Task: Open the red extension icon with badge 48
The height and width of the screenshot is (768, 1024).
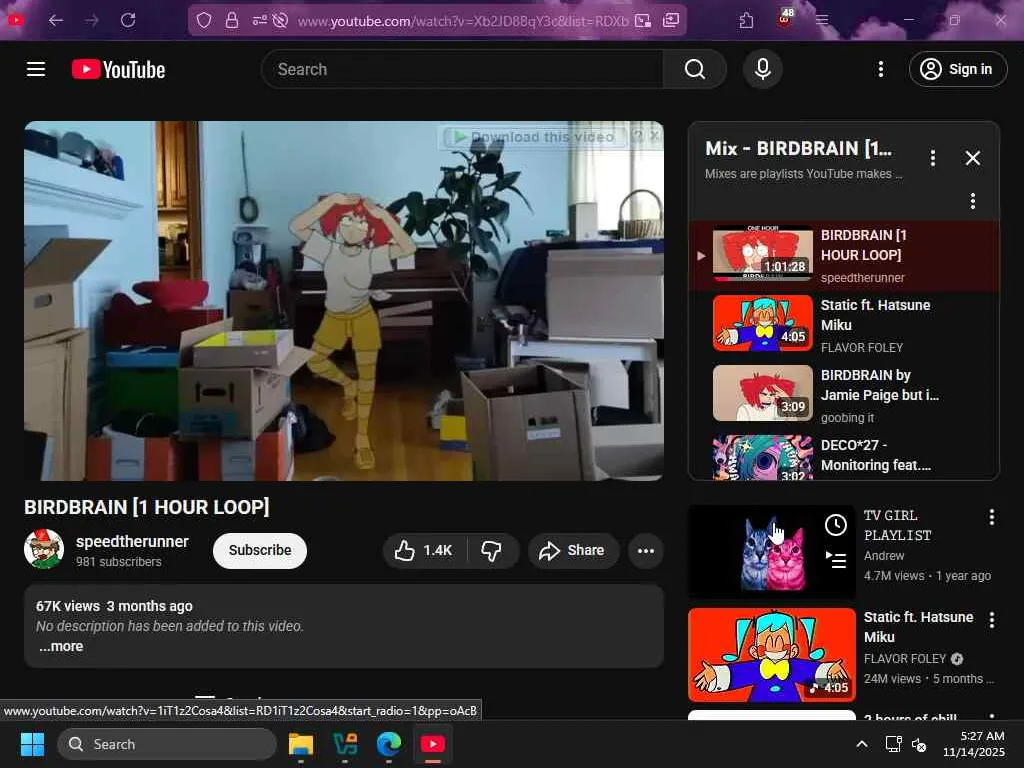Action: coord(785,18)
